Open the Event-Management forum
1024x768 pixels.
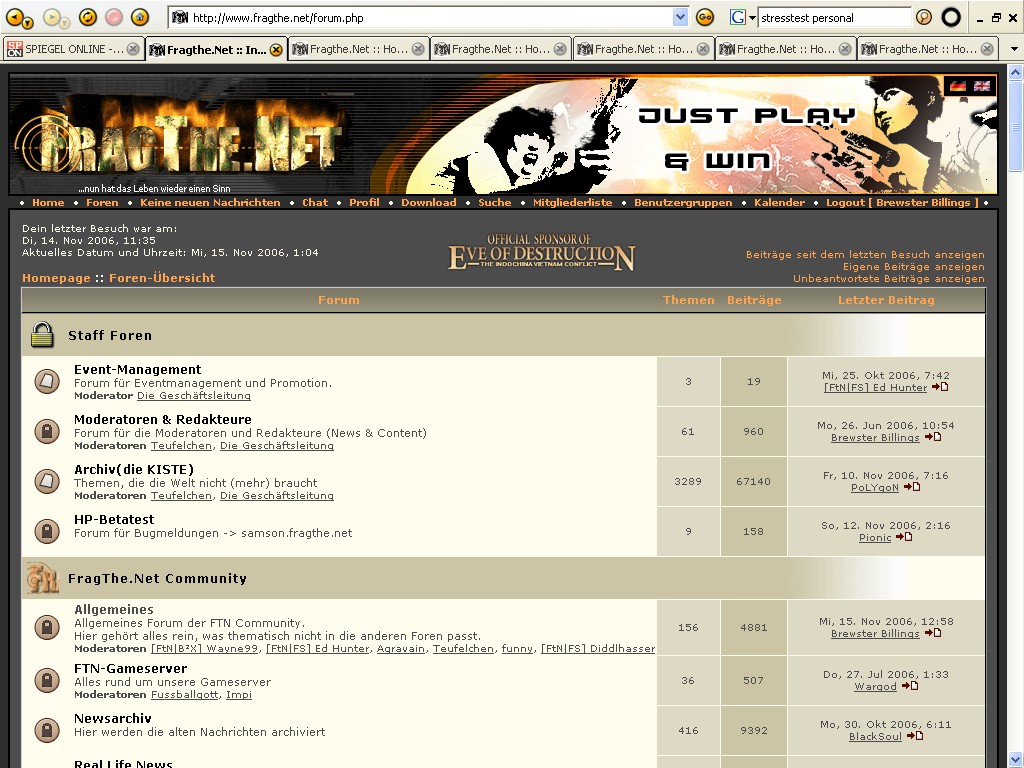[137, 369]
